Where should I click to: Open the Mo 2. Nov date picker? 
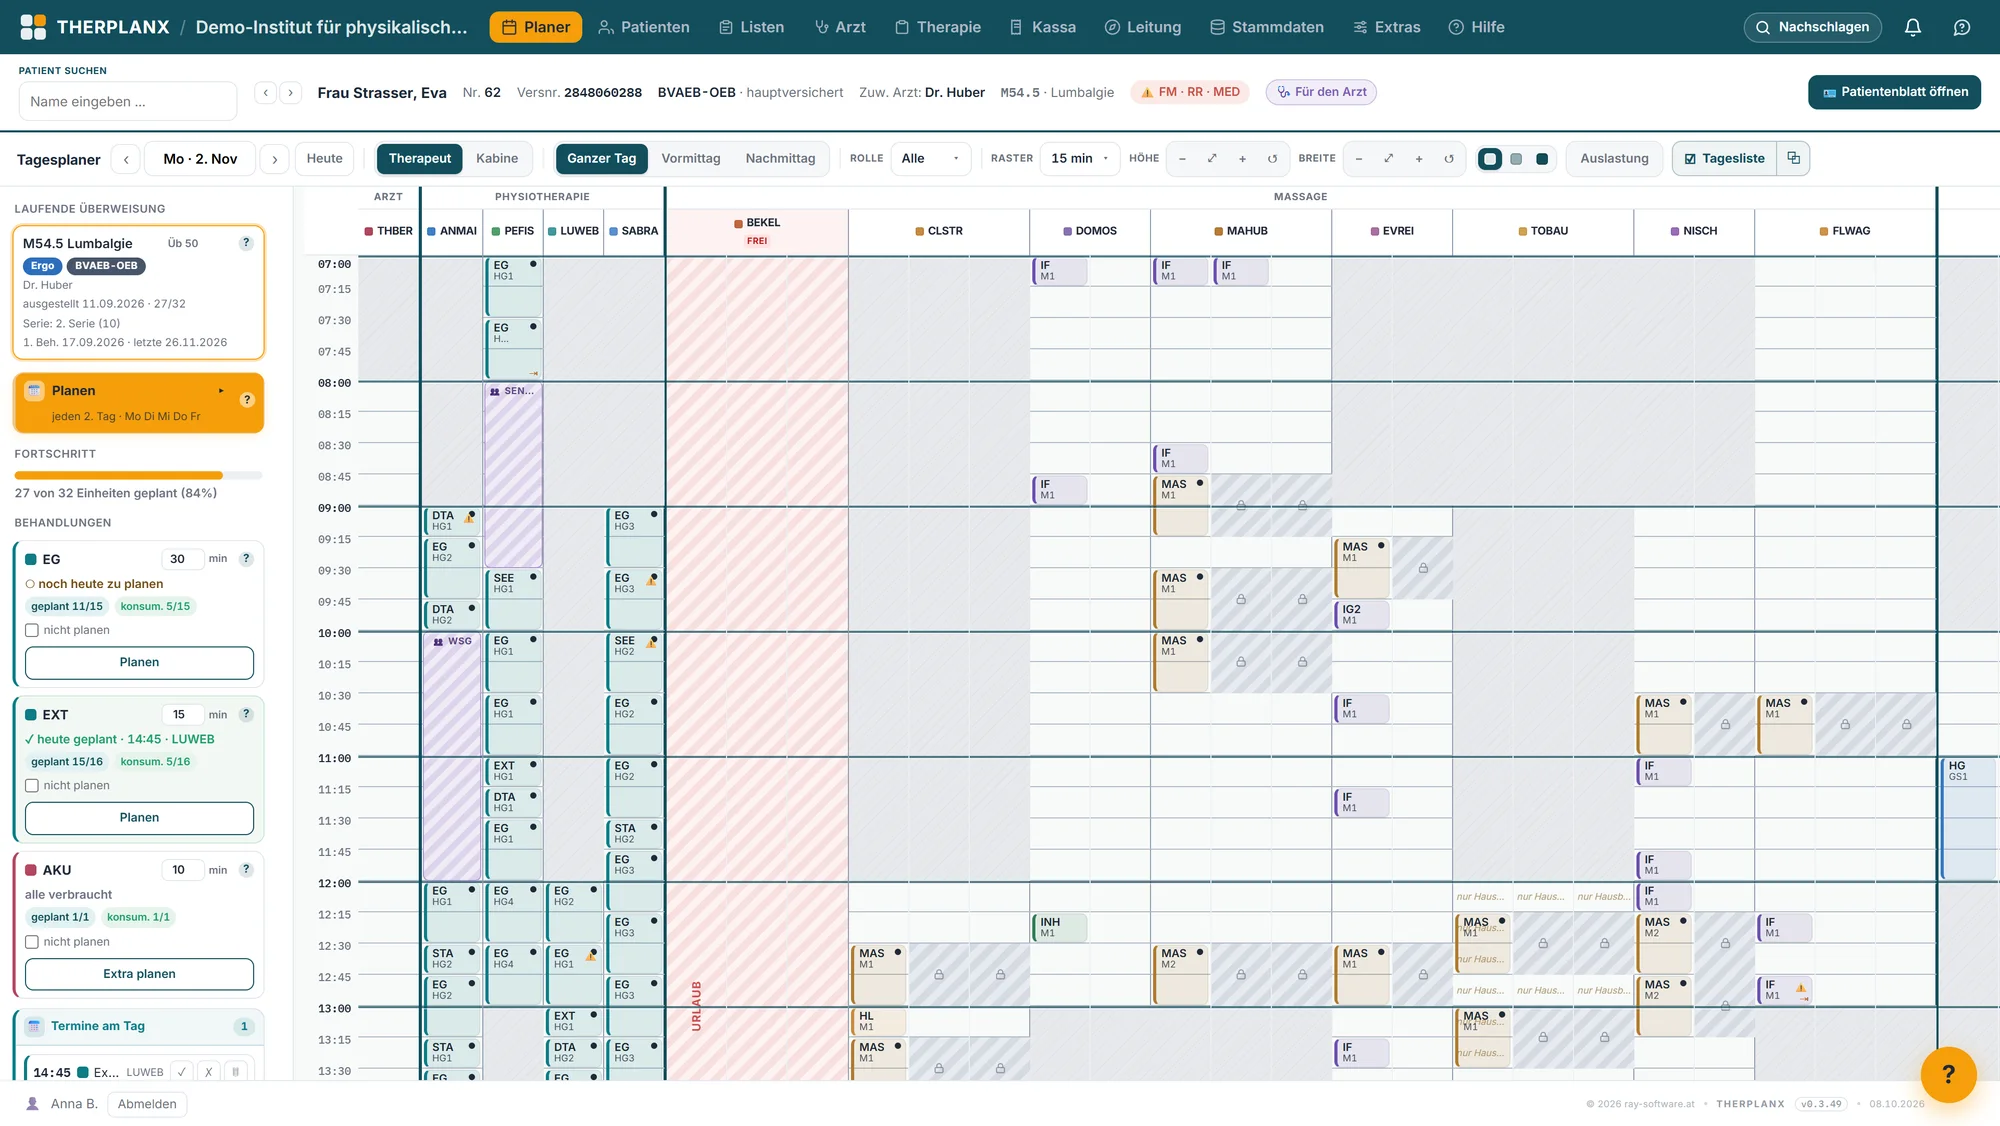(200, 159)
